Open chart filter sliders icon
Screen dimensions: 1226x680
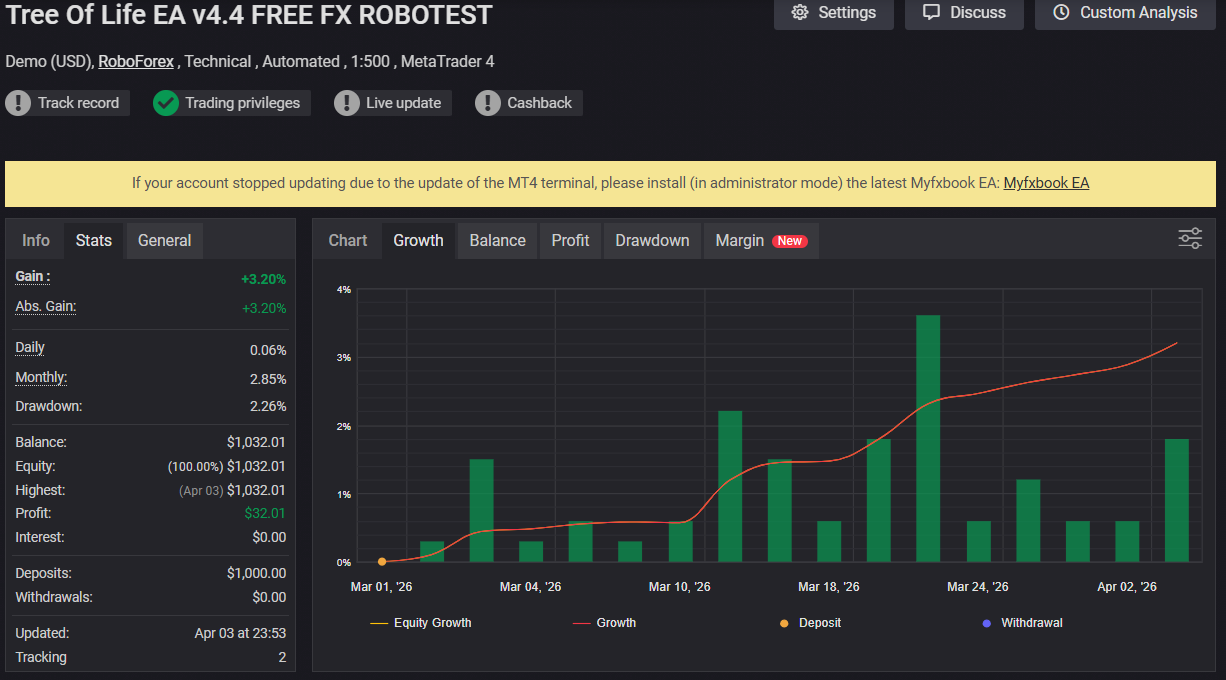click(x=1190, y=238)
